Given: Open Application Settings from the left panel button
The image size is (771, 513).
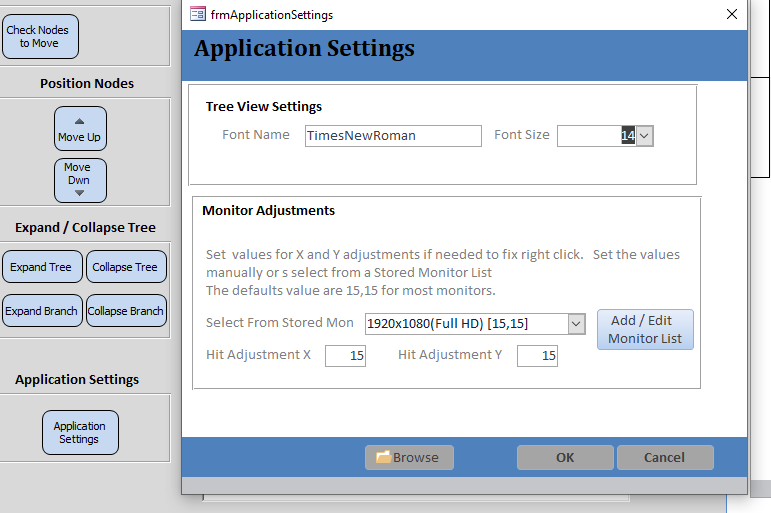Looking at the screenshot, I should 80,432.
